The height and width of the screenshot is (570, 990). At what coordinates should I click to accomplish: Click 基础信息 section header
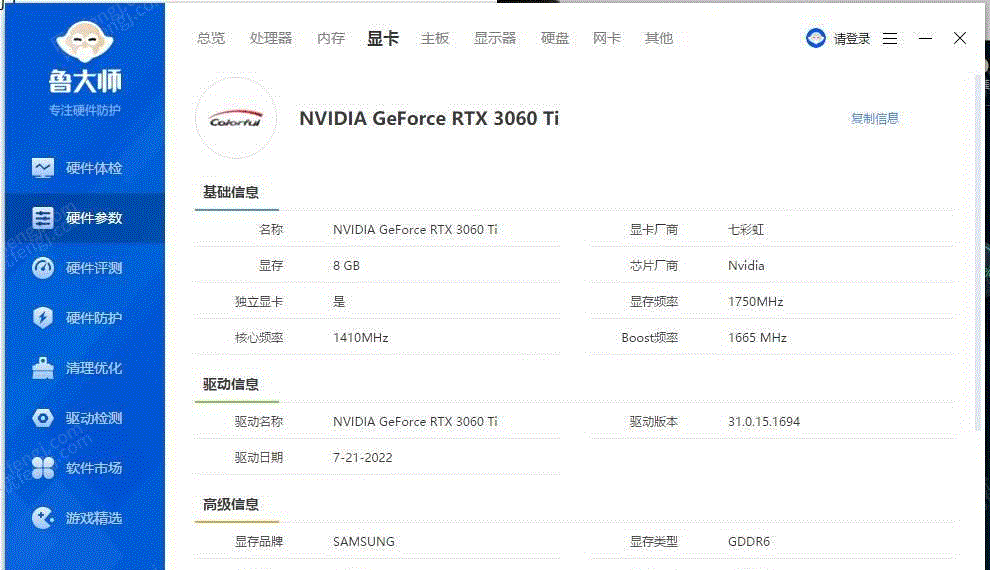[230, 192]
